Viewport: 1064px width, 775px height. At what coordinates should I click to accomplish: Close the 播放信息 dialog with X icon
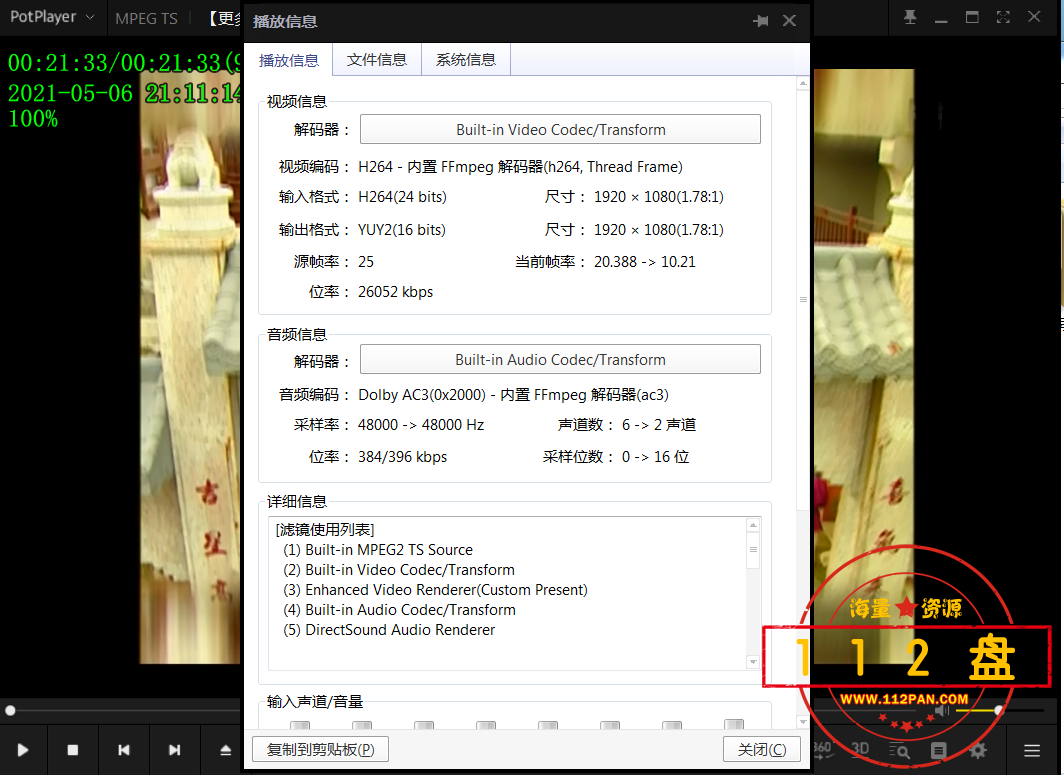click(789, 21)
